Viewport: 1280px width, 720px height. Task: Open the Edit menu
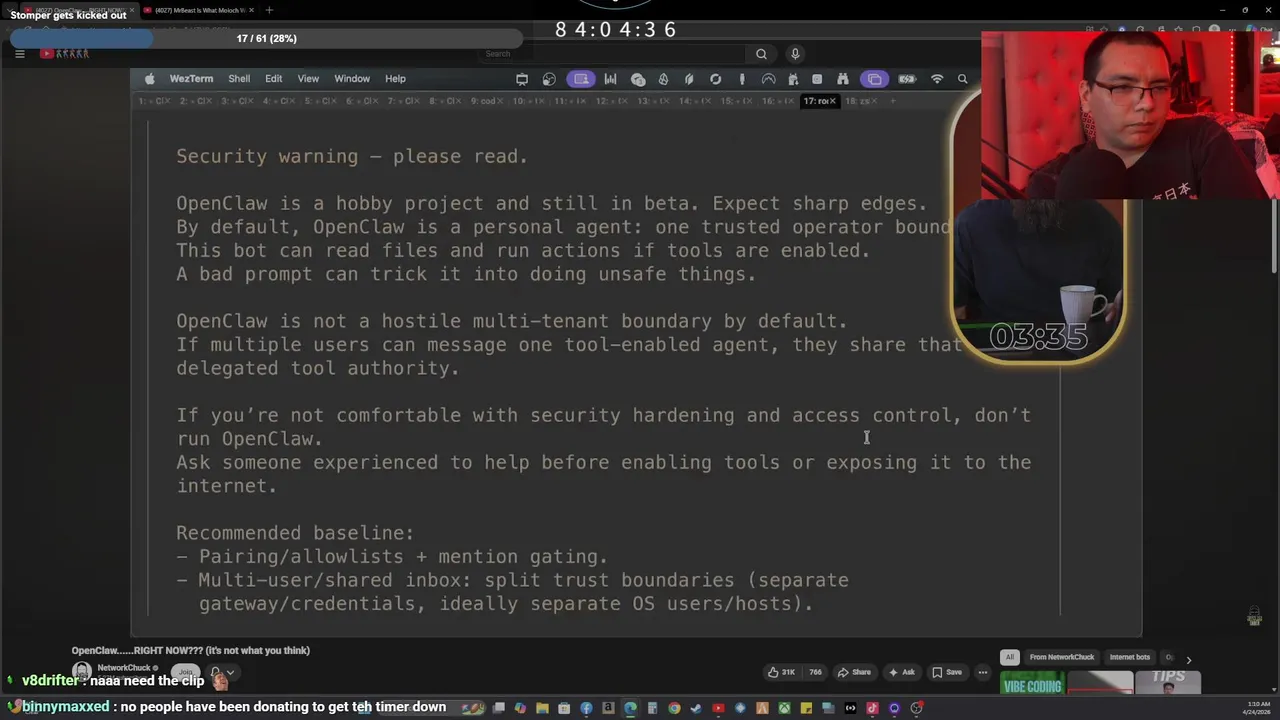(273, 79)
